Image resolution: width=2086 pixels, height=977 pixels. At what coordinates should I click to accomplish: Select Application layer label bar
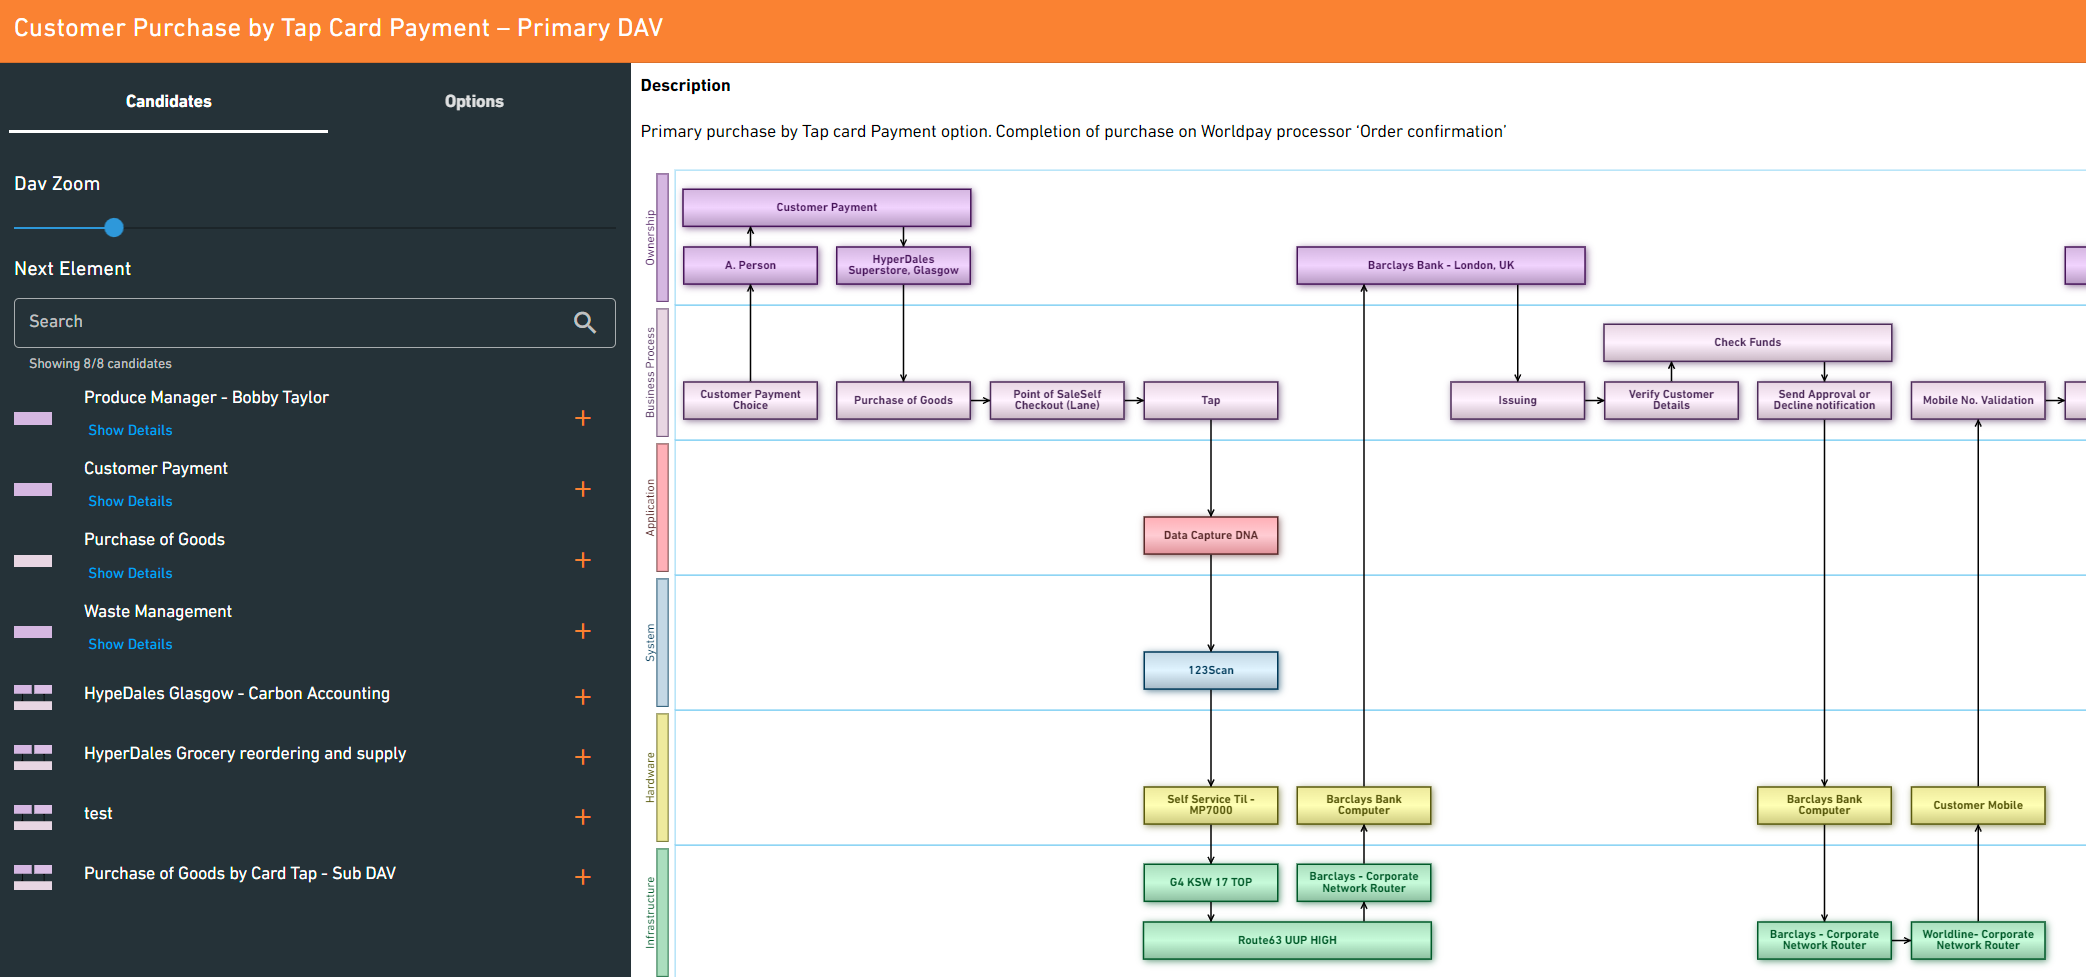tap(662, 507)
